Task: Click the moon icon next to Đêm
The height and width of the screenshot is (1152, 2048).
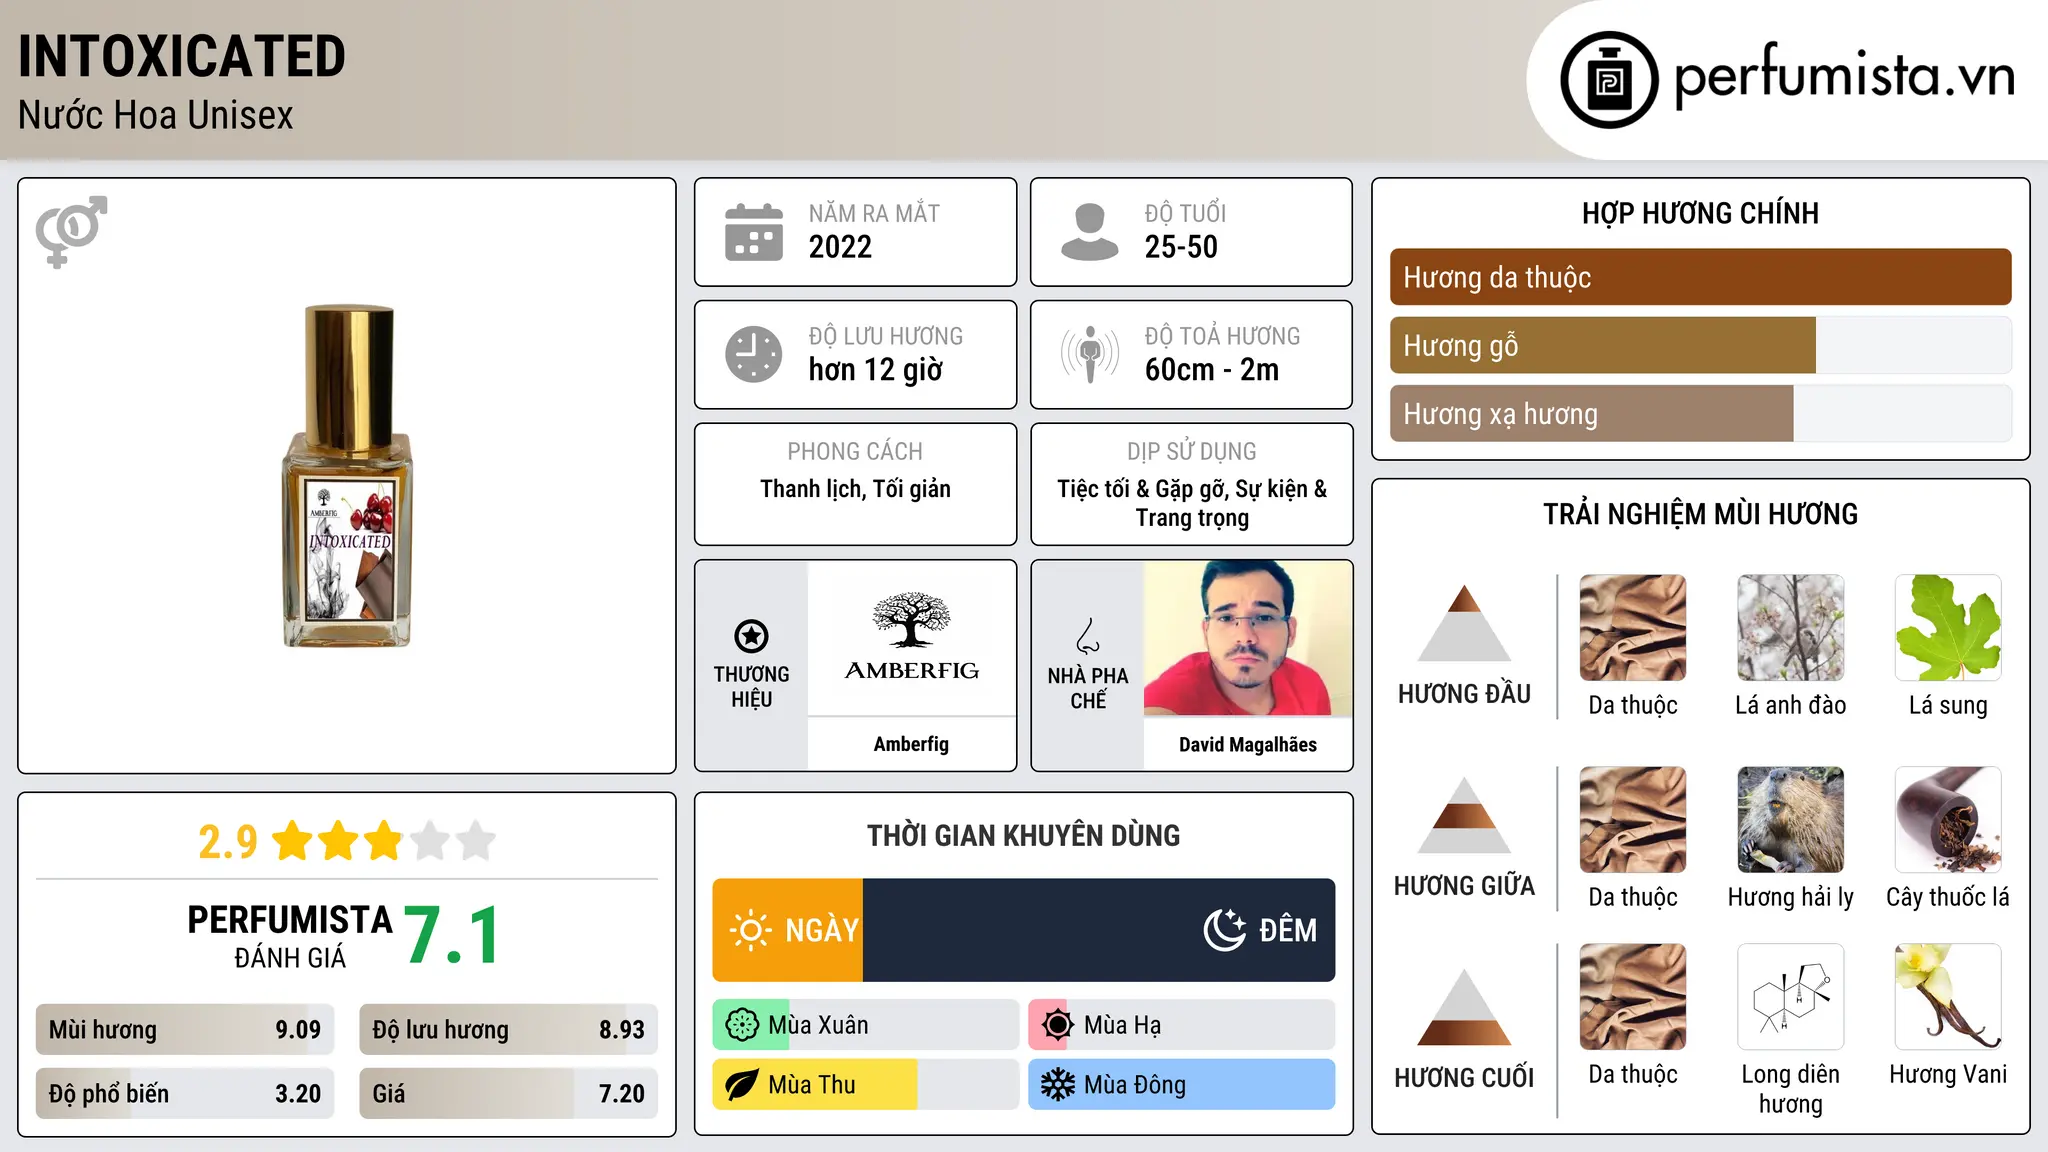Action: point(1224,930)
